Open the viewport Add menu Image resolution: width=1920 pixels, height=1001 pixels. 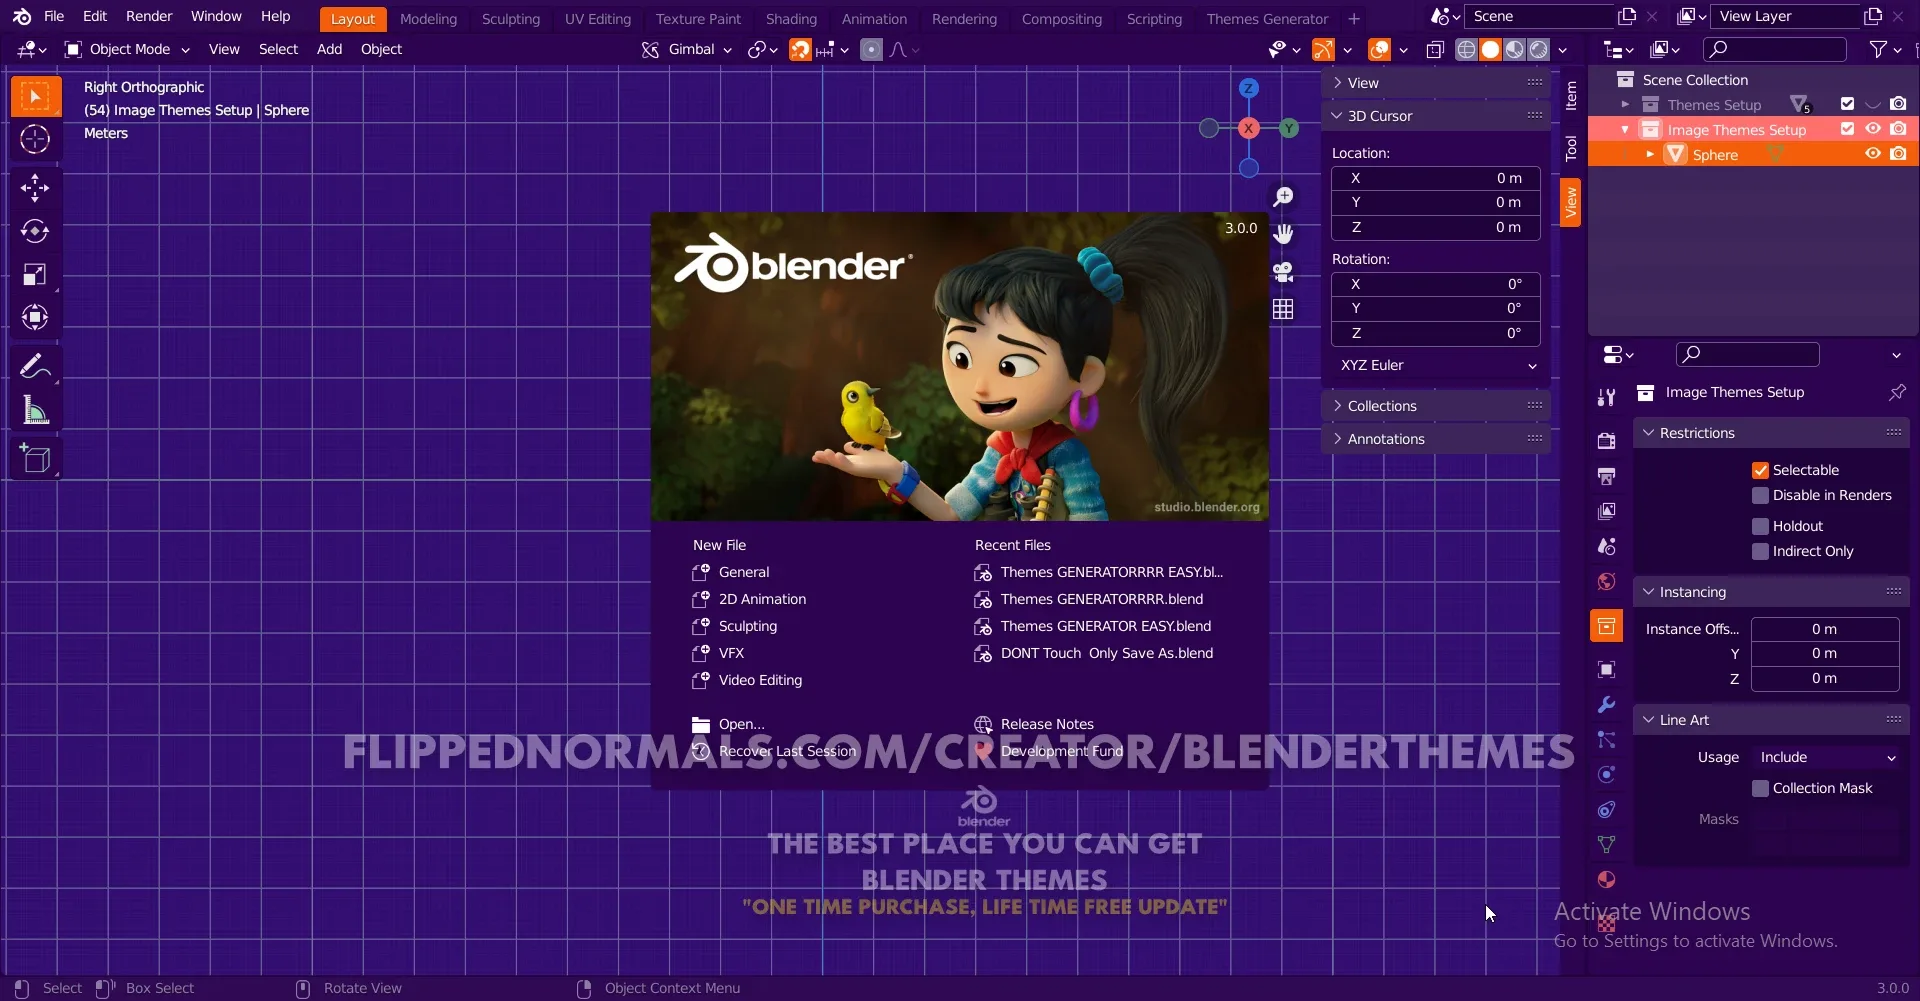329,49
